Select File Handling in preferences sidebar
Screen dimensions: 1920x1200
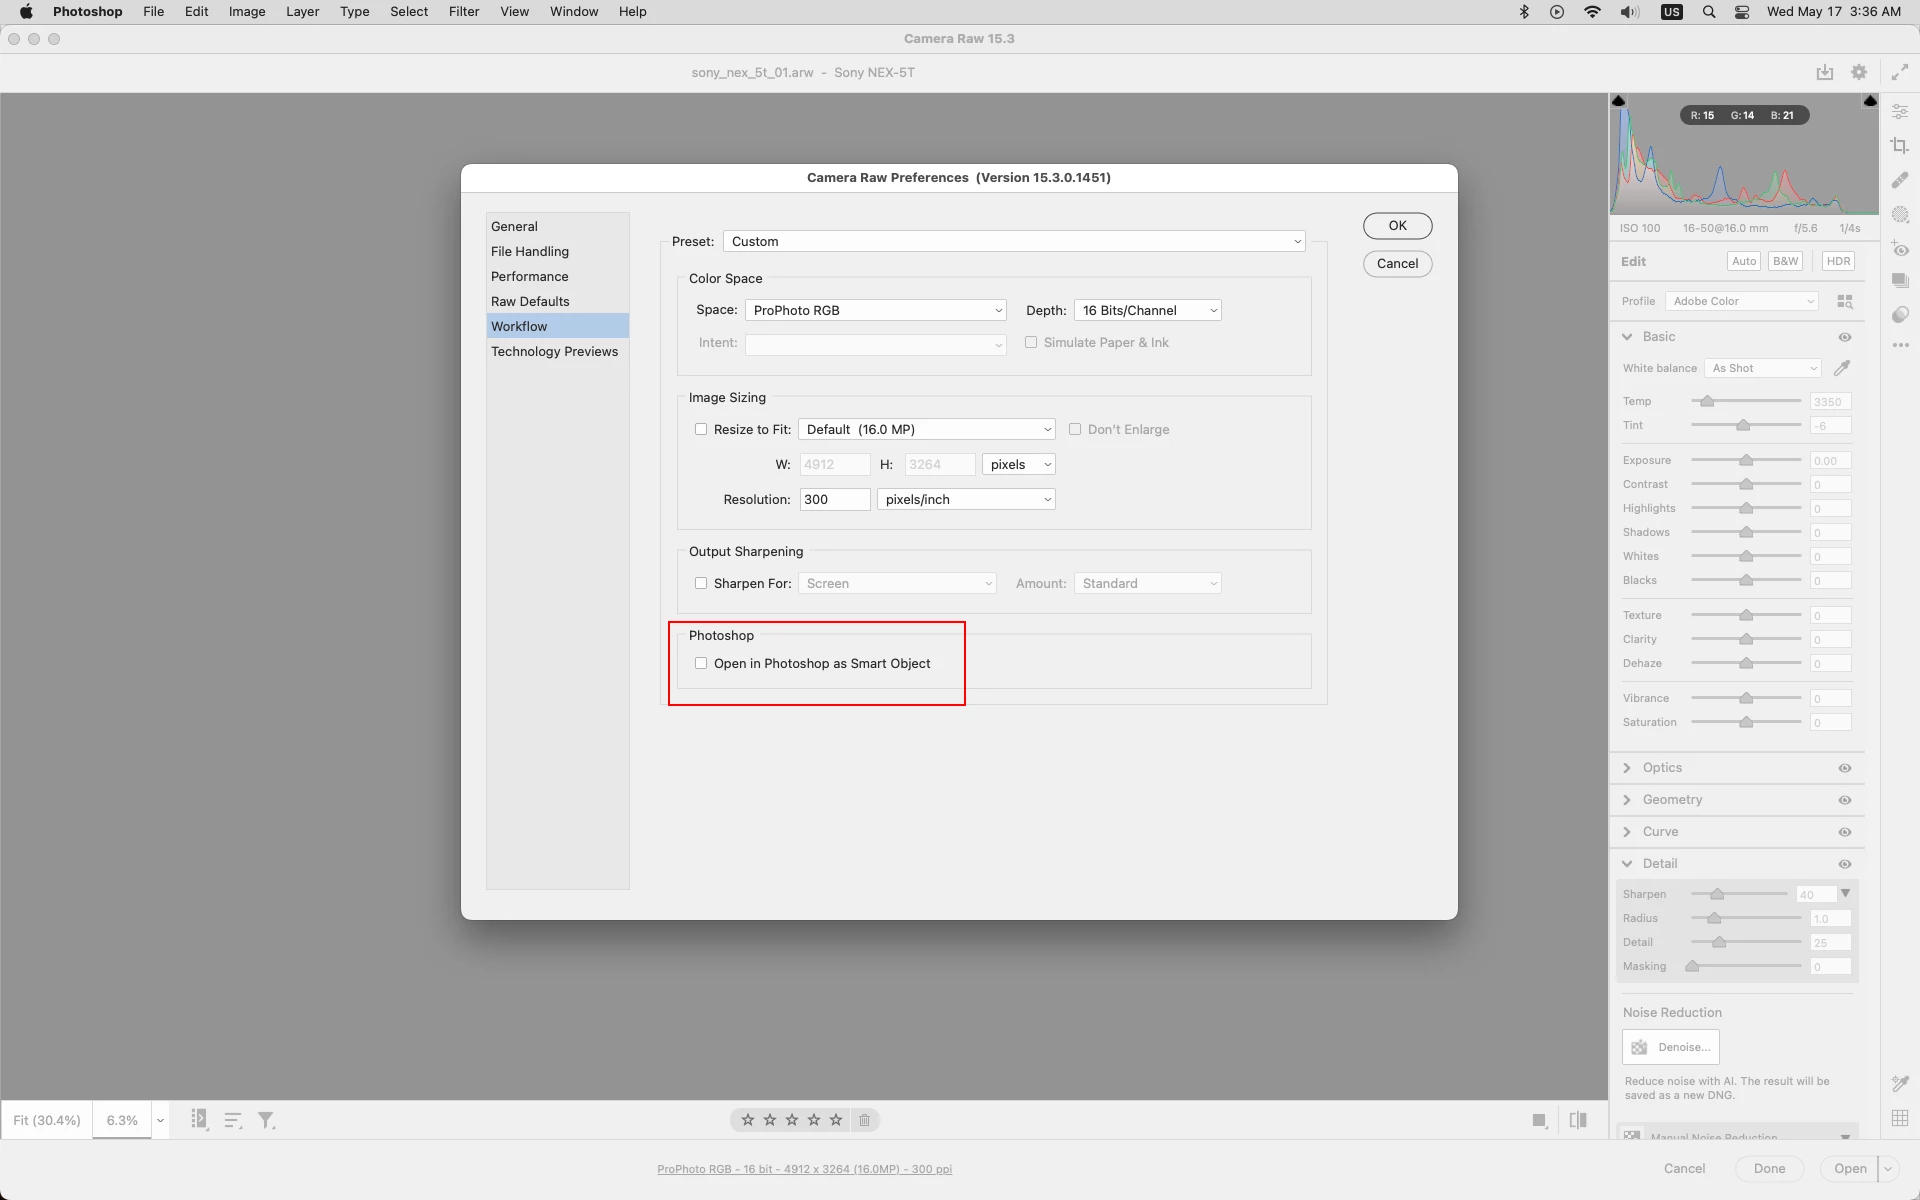[x=530, y=251]
